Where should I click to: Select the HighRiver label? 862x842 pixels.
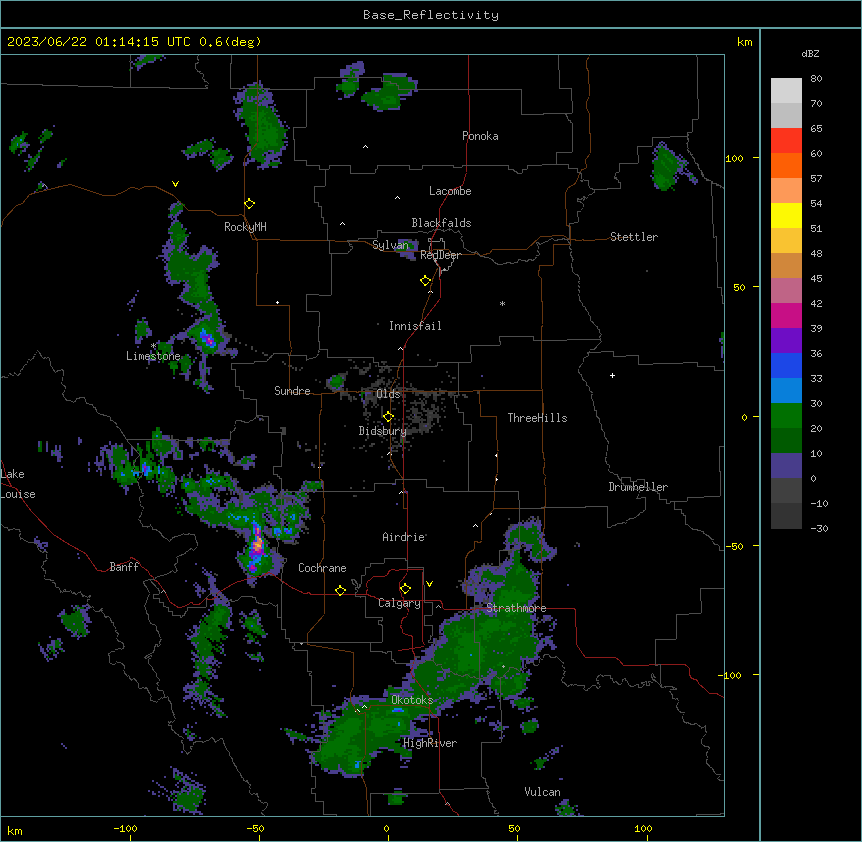(430, 743)
